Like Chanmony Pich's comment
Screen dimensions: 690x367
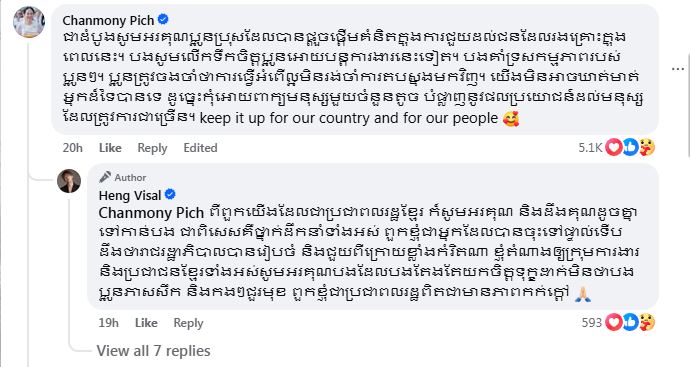(110, 148)
